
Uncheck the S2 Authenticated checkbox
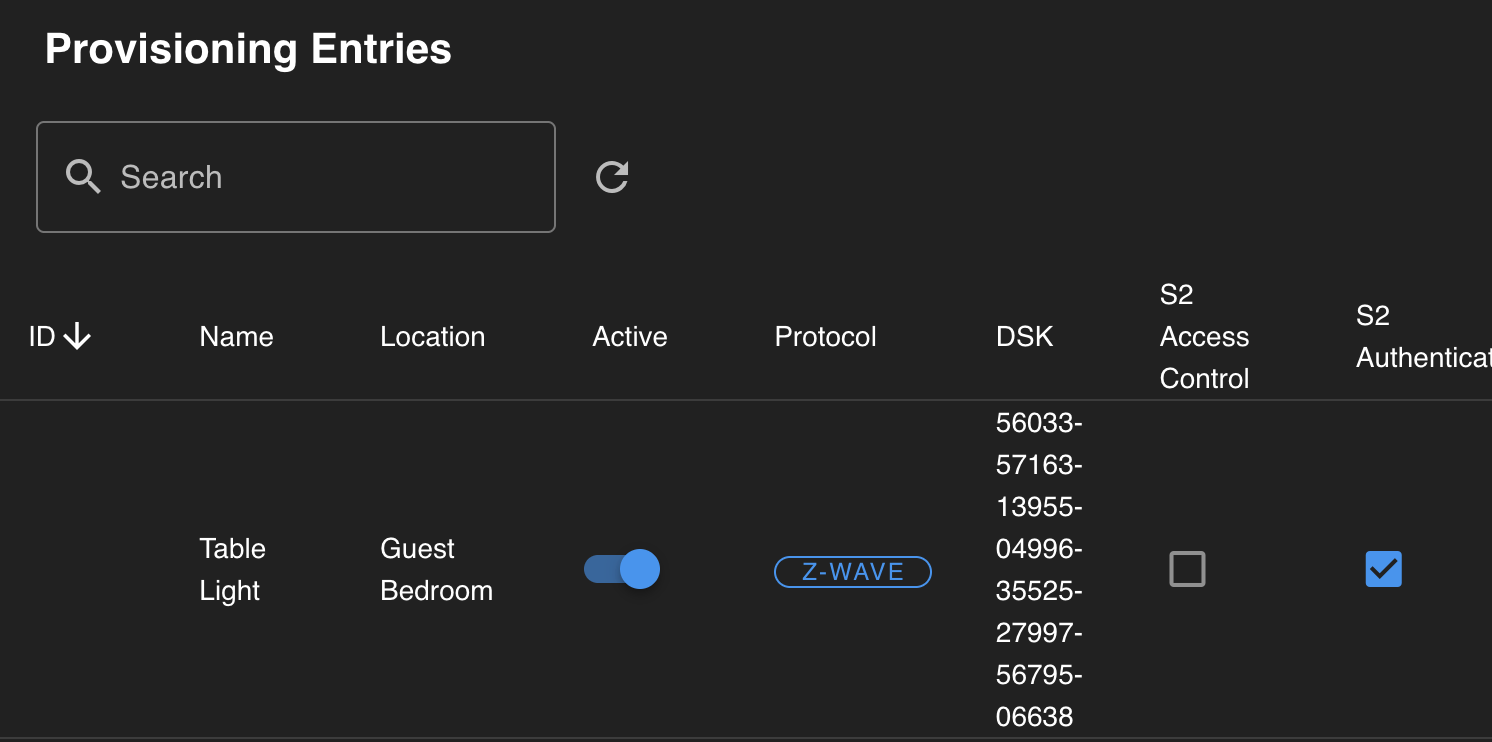[x=1383, y=569]
